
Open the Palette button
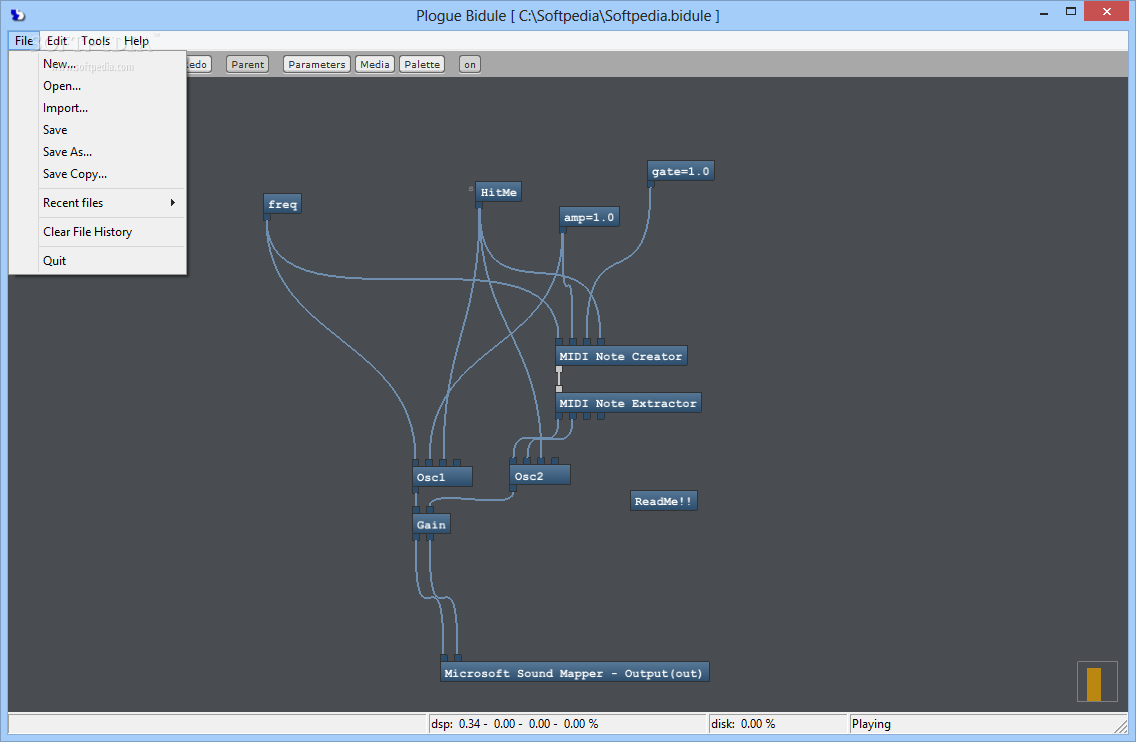point(422,64)
